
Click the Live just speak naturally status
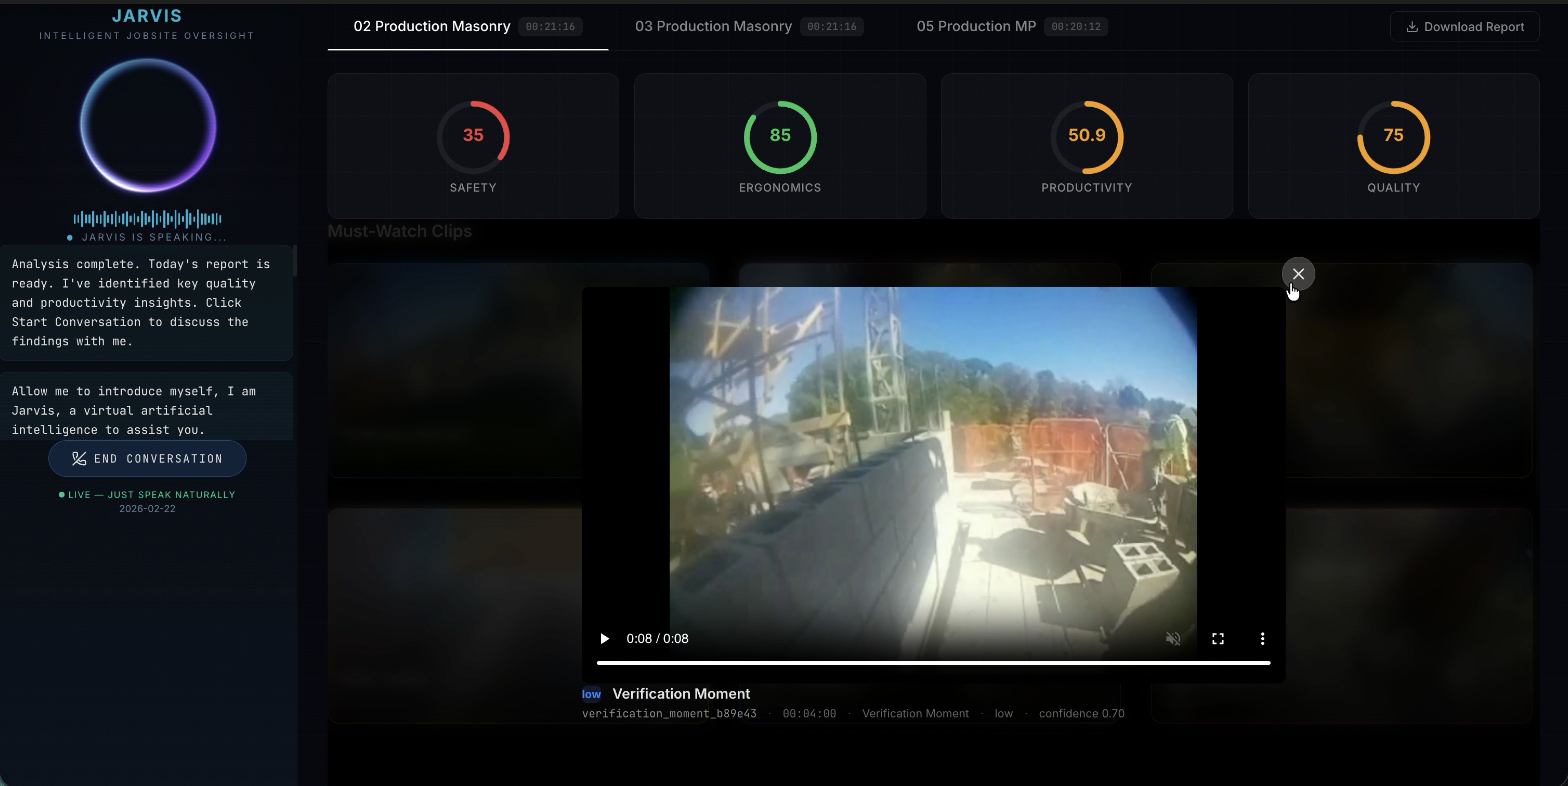pyautogui.click(x=147, y=495)
